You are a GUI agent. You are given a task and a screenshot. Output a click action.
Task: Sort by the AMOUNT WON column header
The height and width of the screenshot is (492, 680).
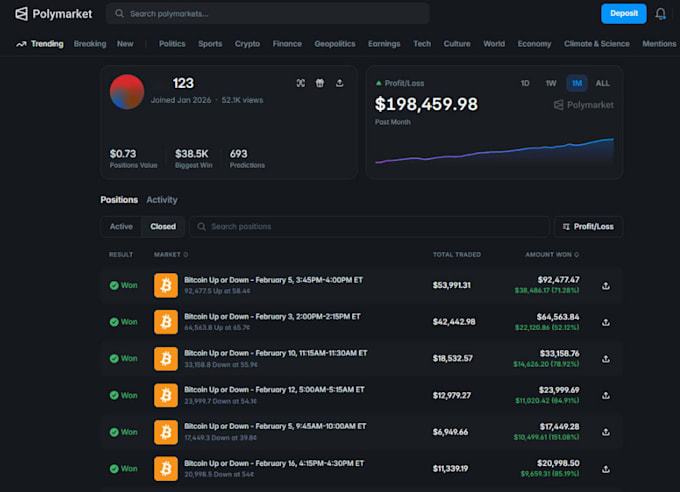[552, 255]
